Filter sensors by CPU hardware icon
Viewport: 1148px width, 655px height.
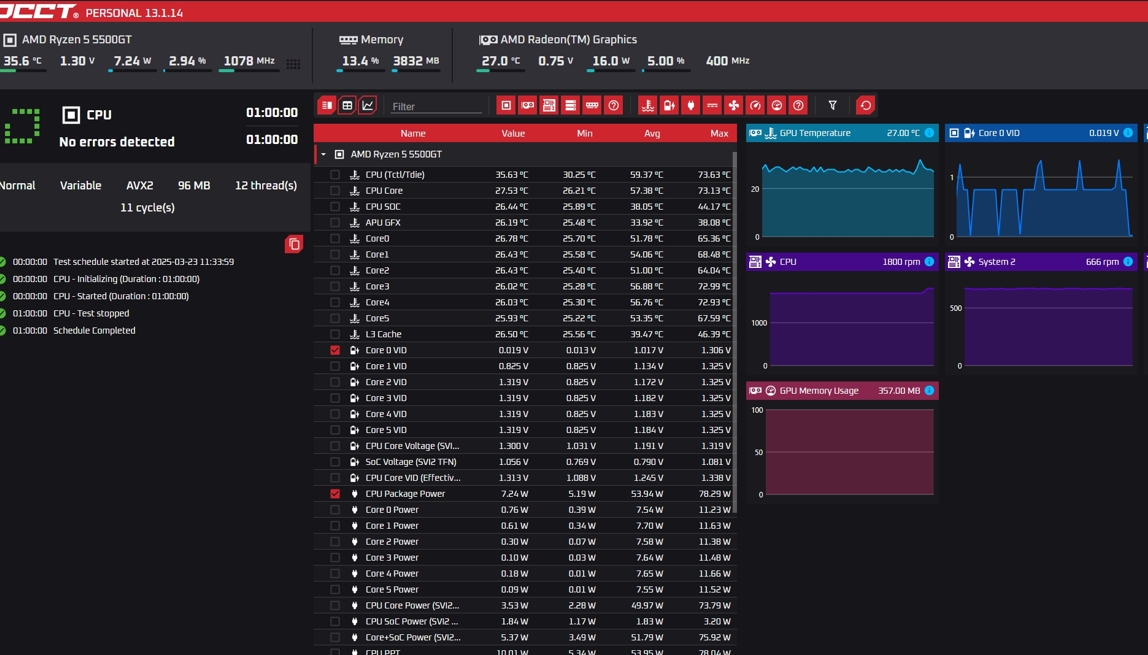pyautogui.click(x=506, y=105)
